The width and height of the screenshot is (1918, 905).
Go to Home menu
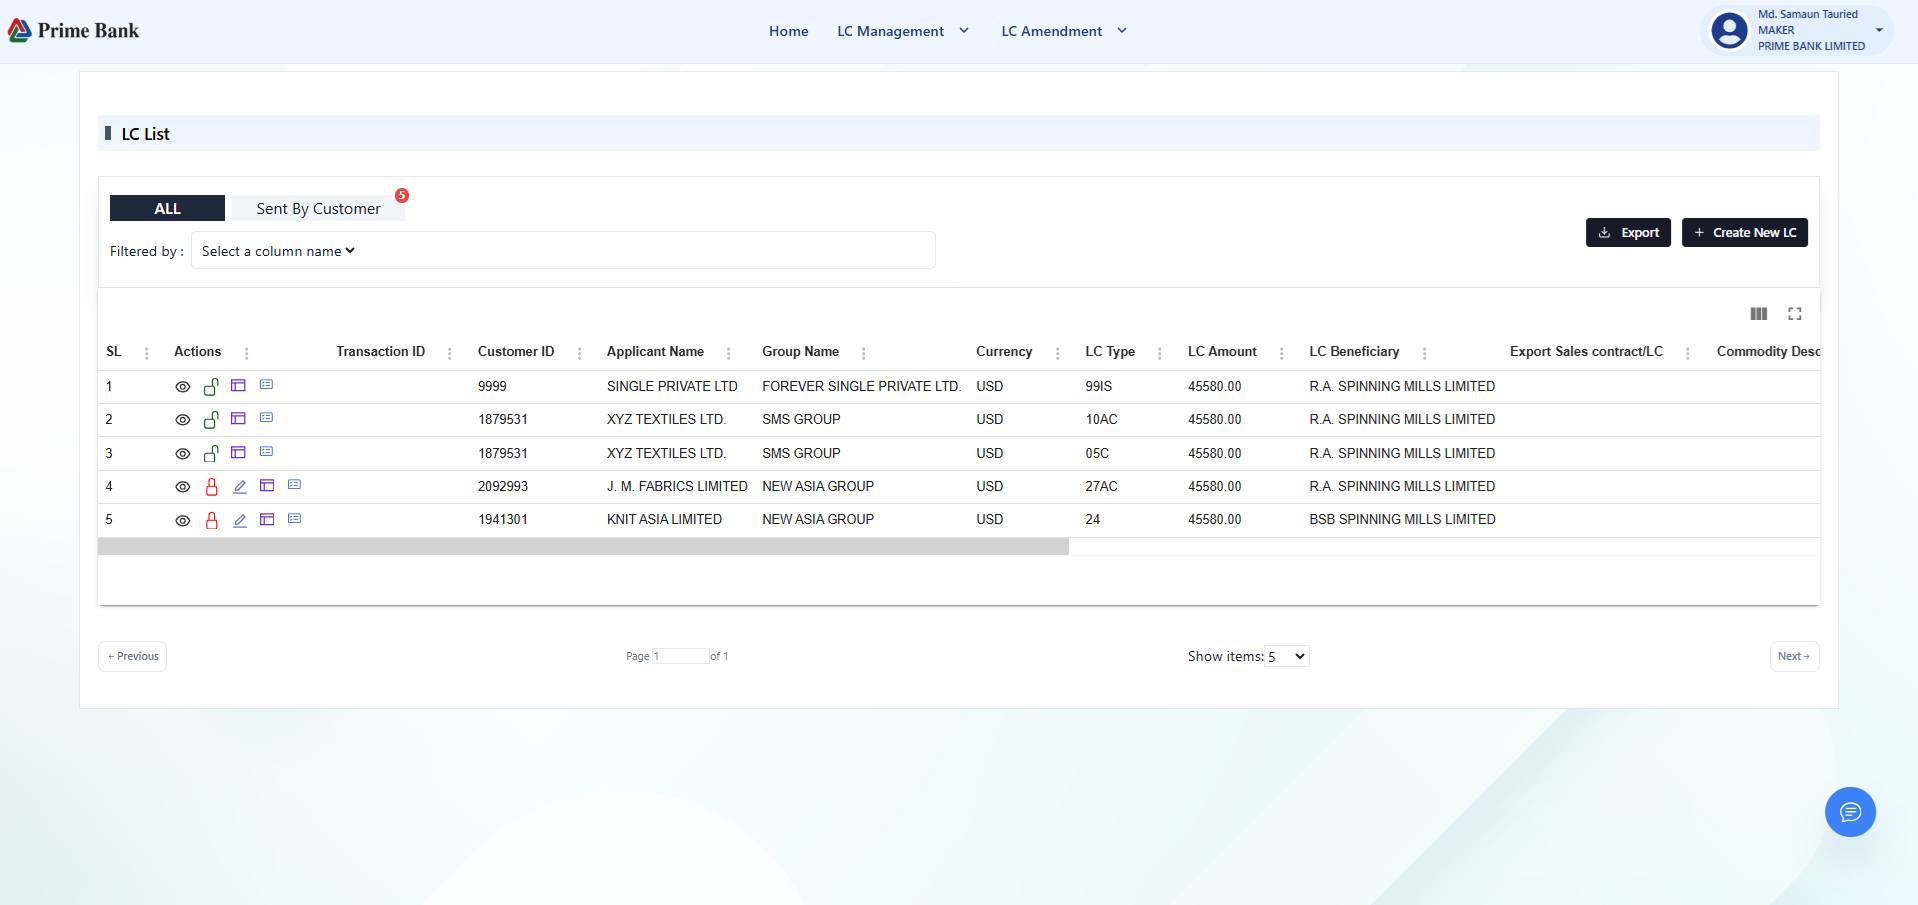click(x=788, y=31)
